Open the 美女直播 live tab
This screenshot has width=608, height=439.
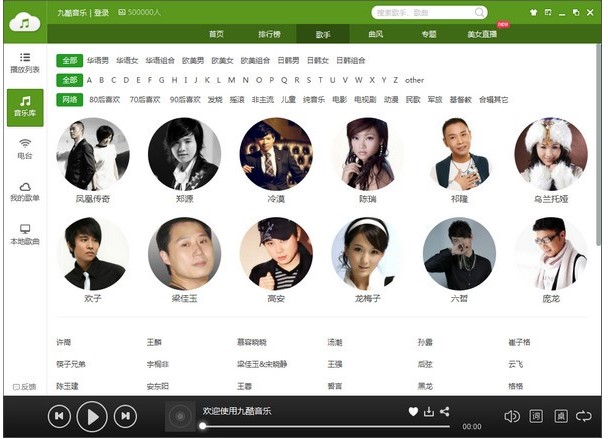pos(482,34)
